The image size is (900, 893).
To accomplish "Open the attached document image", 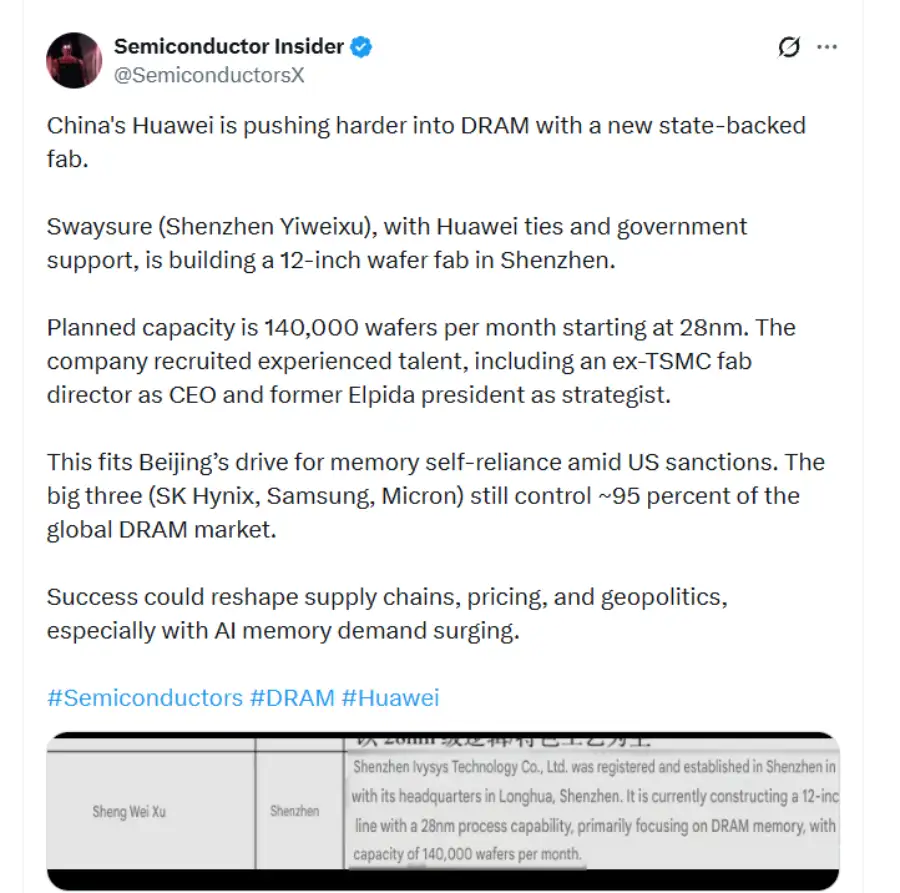I will (x=443, y=811).
